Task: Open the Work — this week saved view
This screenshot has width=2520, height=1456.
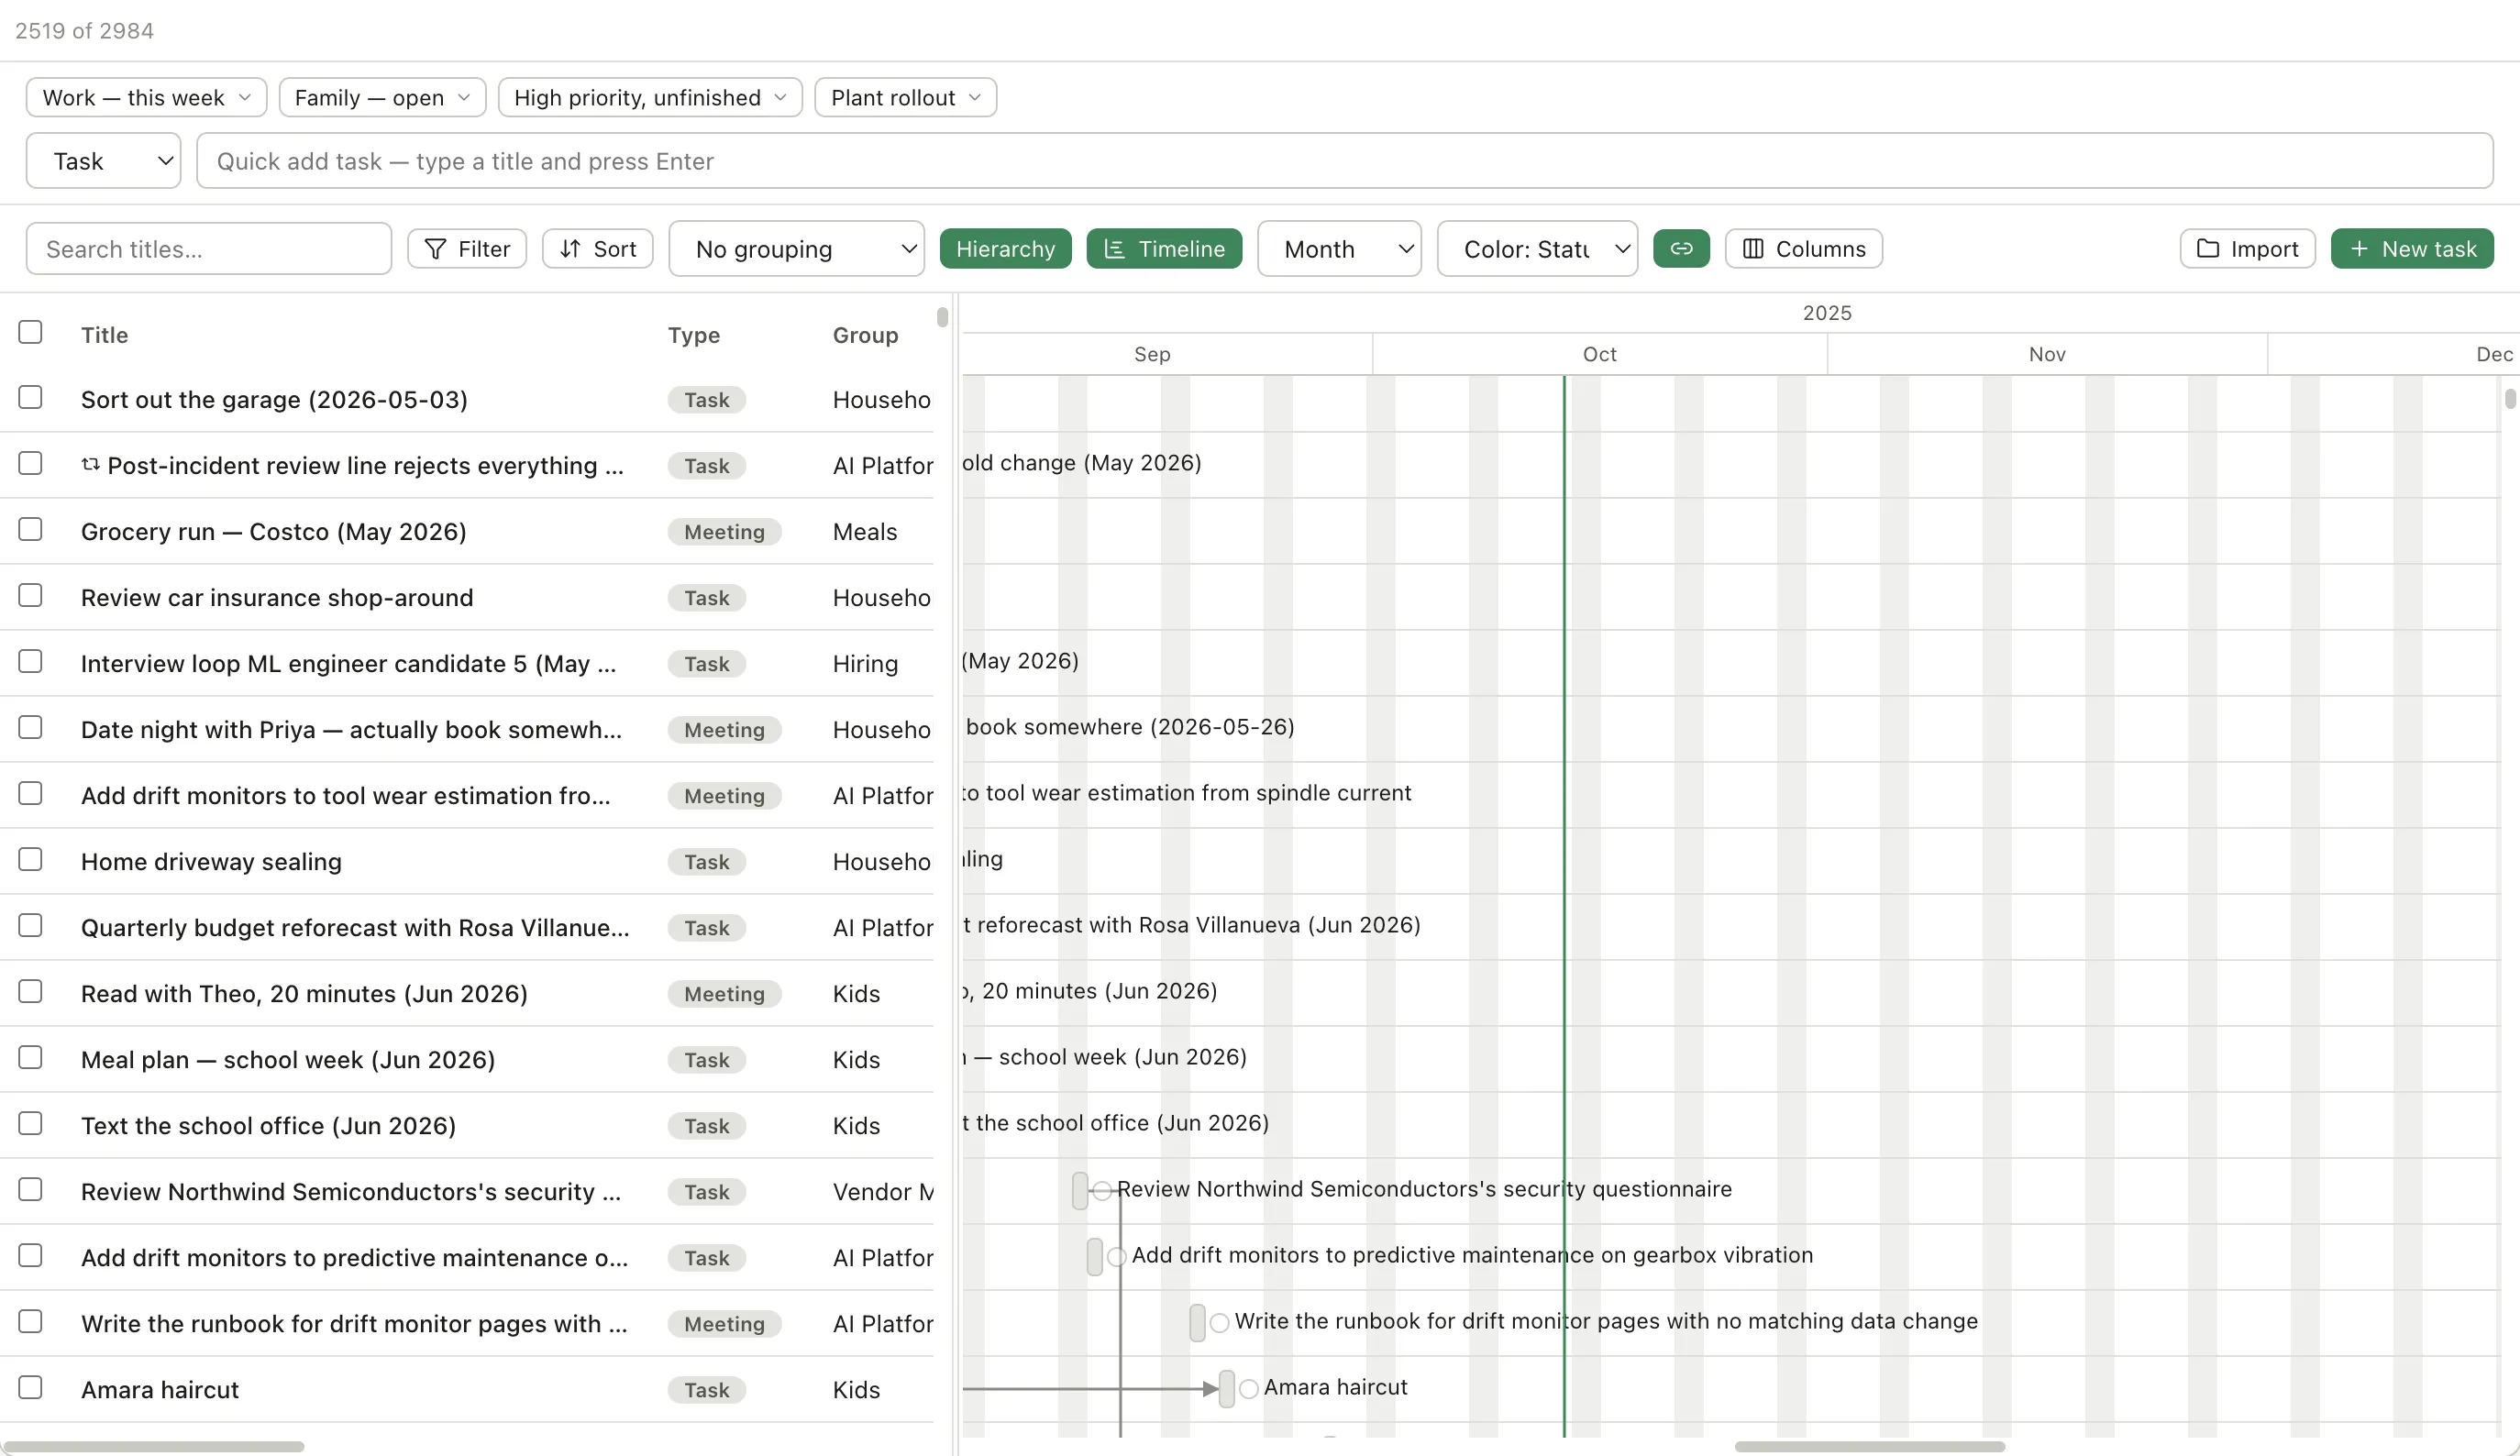Action: [146, 98]
